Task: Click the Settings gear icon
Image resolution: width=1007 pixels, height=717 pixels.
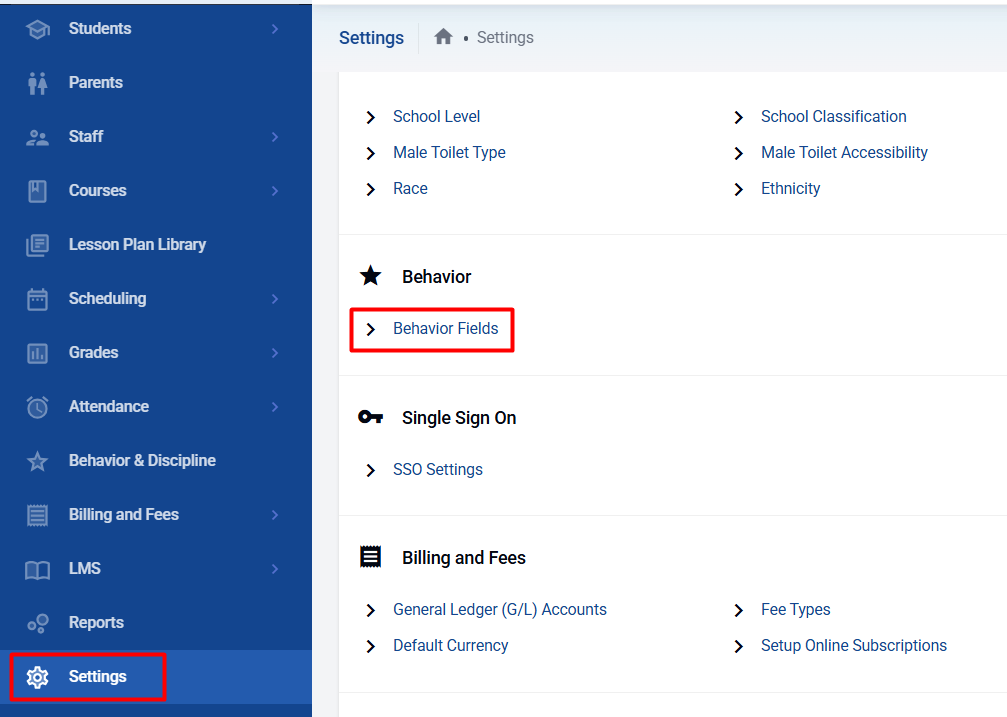Action: tap(37, 677)
